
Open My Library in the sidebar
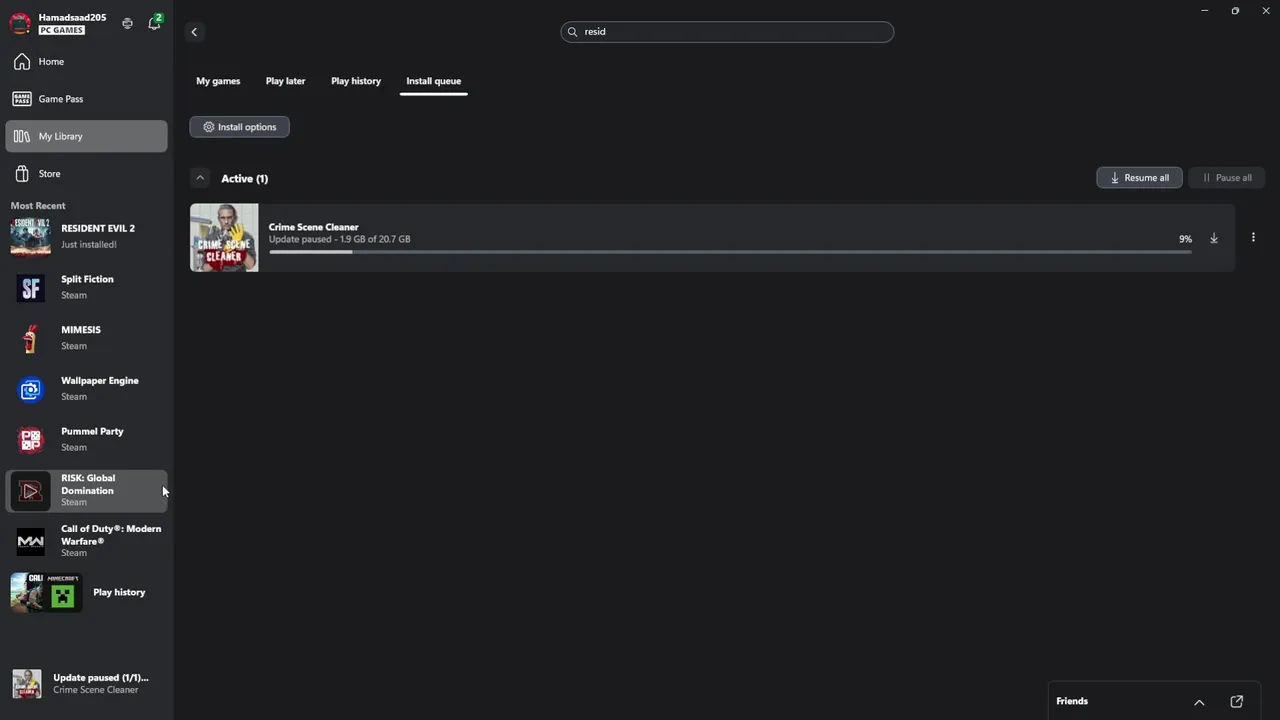[x=86, y=136]
